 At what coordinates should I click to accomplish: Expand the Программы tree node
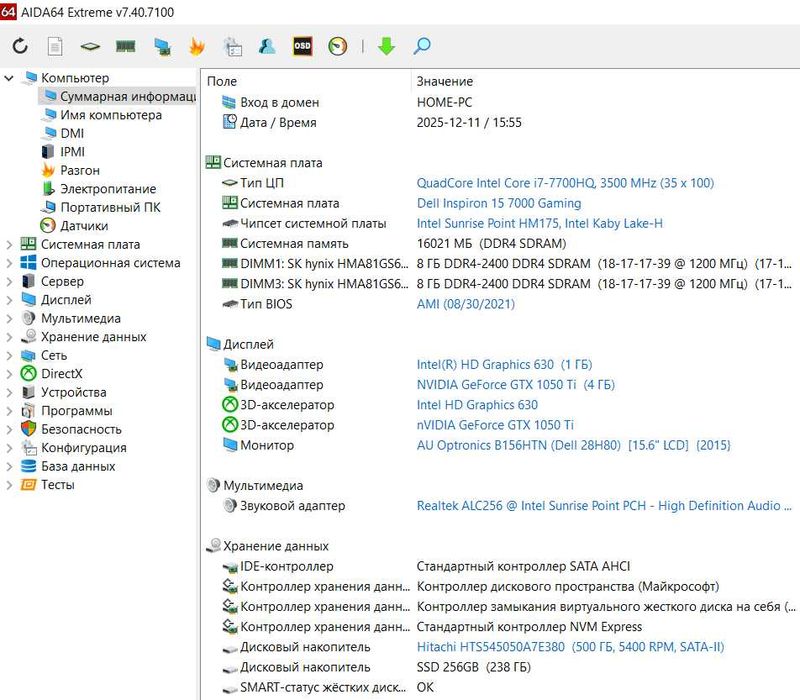click(9, 411)
